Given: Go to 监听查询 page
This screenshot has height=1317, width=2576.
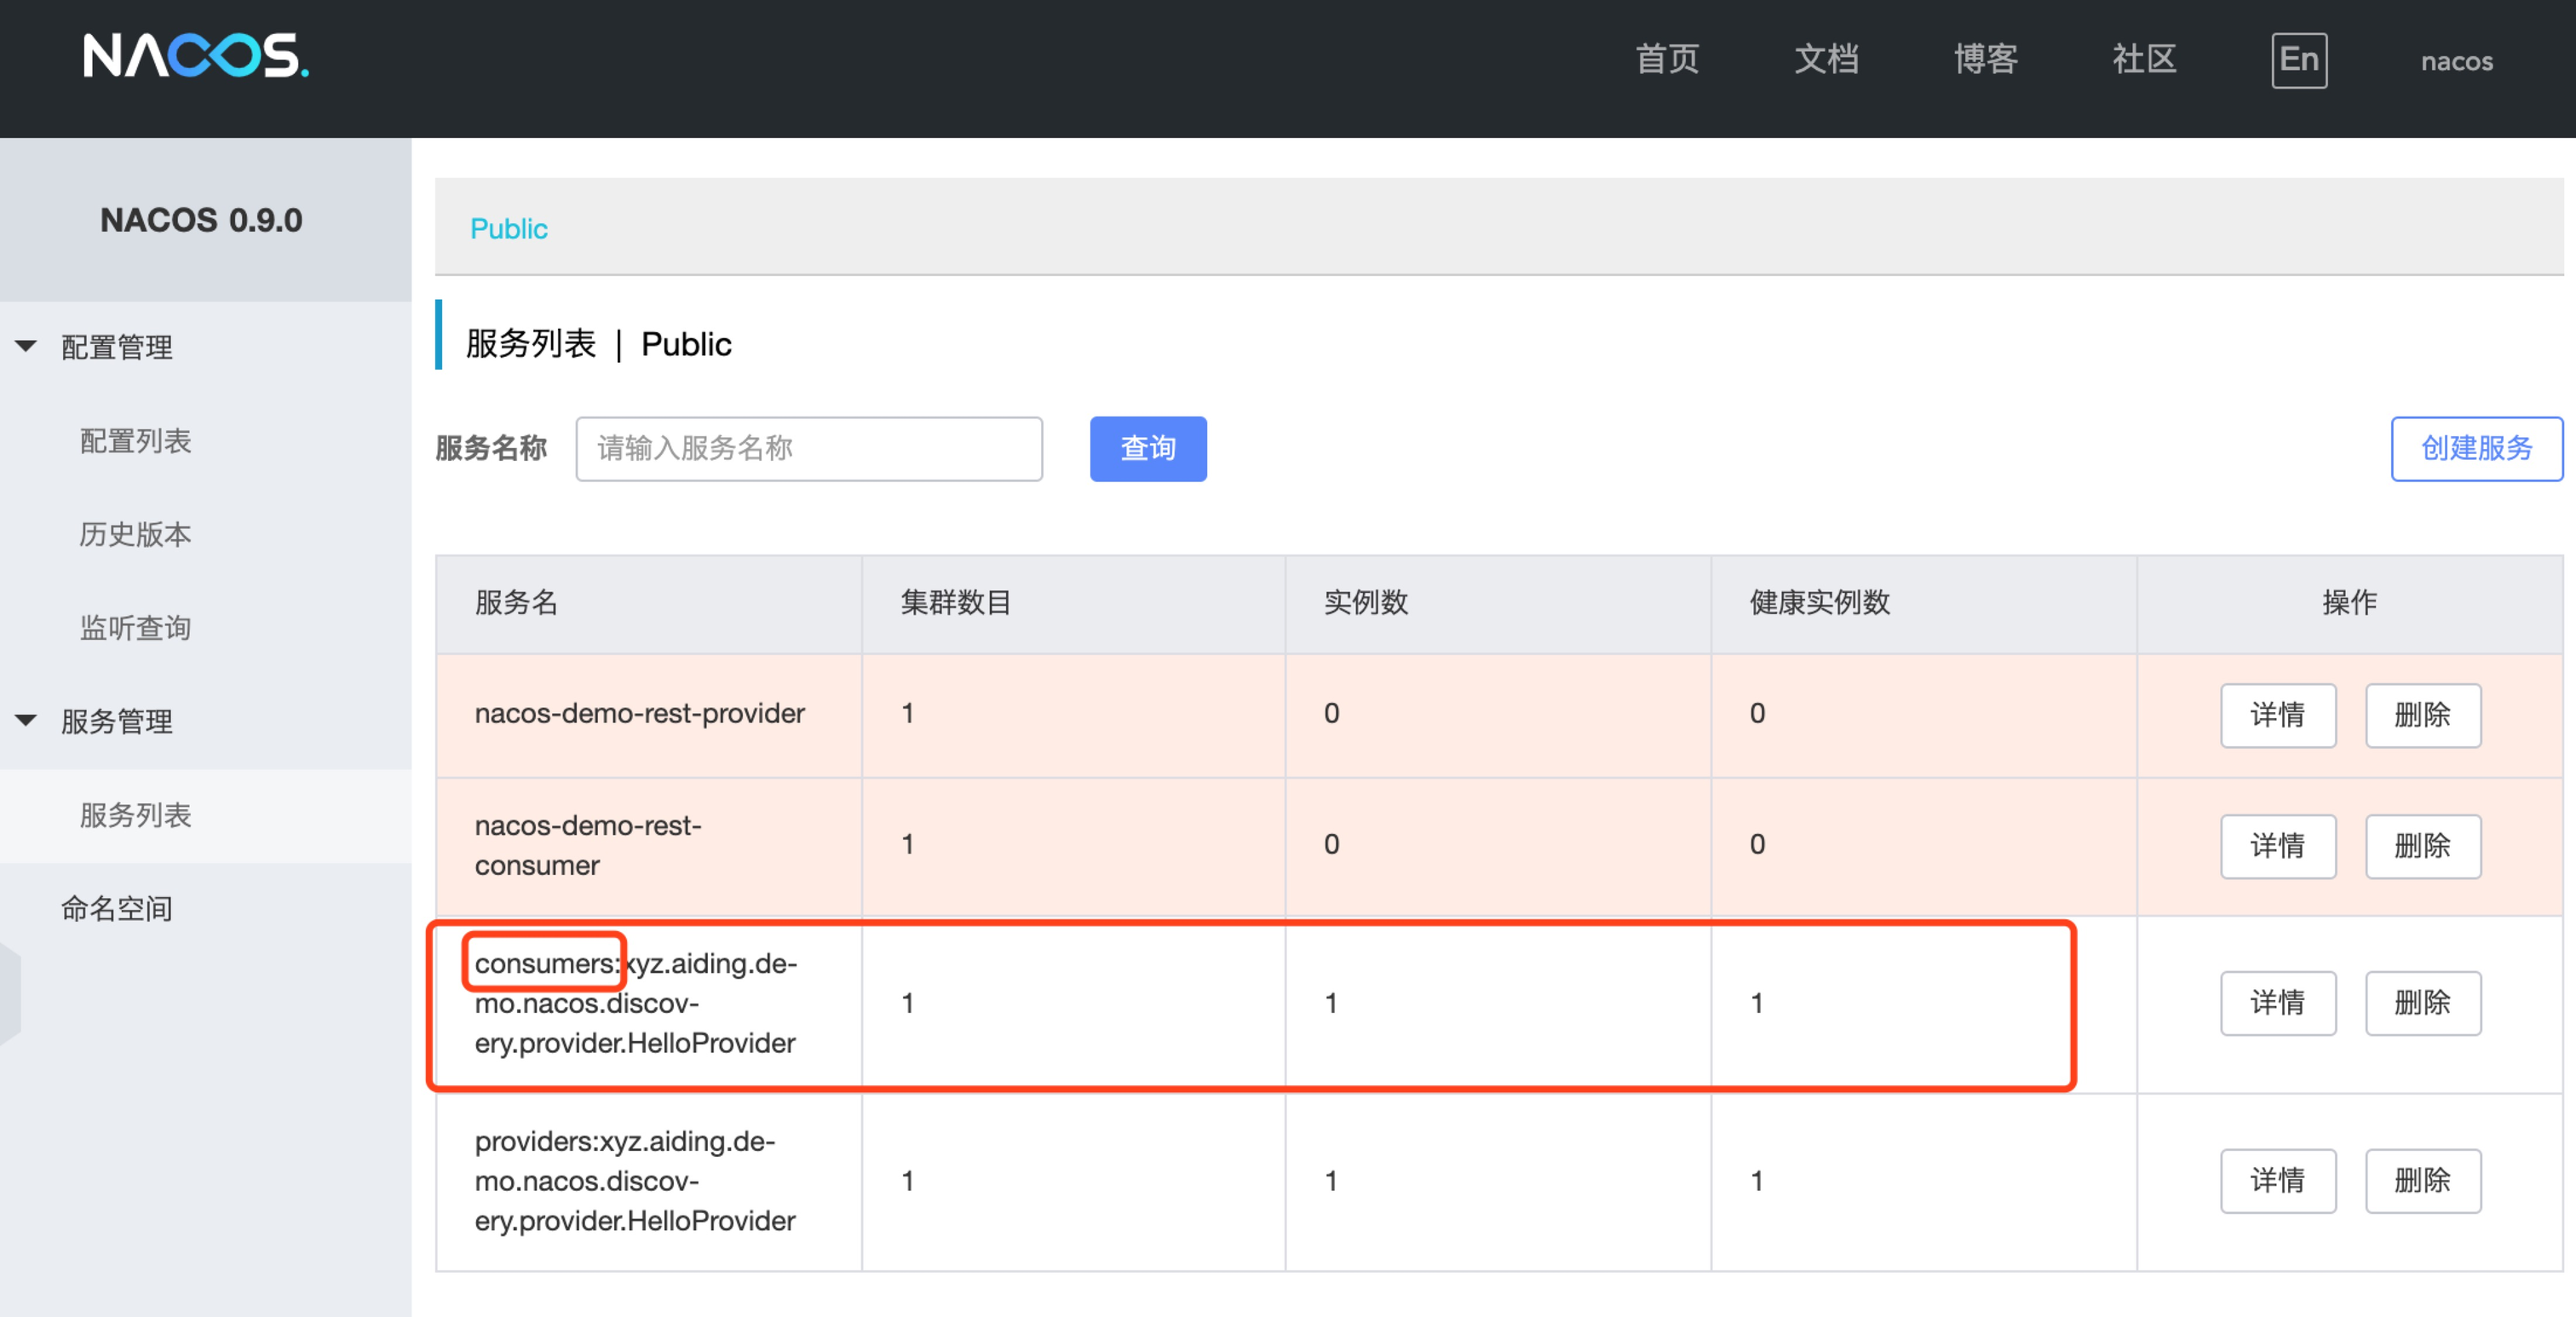Looking at the screenshot, I should click(x=135, y=627).
